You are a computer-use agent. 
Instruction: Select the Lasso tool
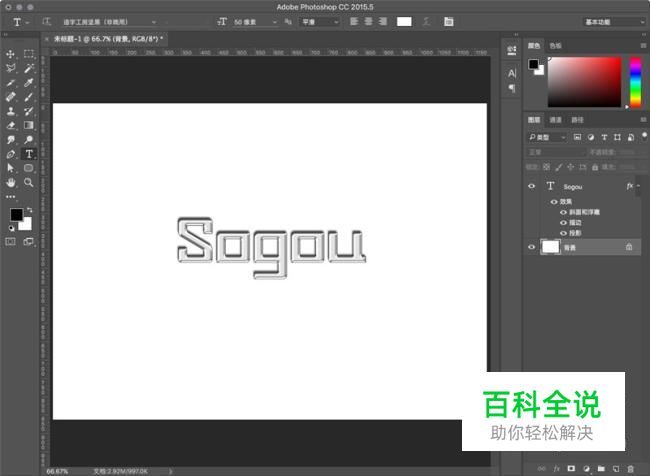pyautogui.click(x=11, y=68)
